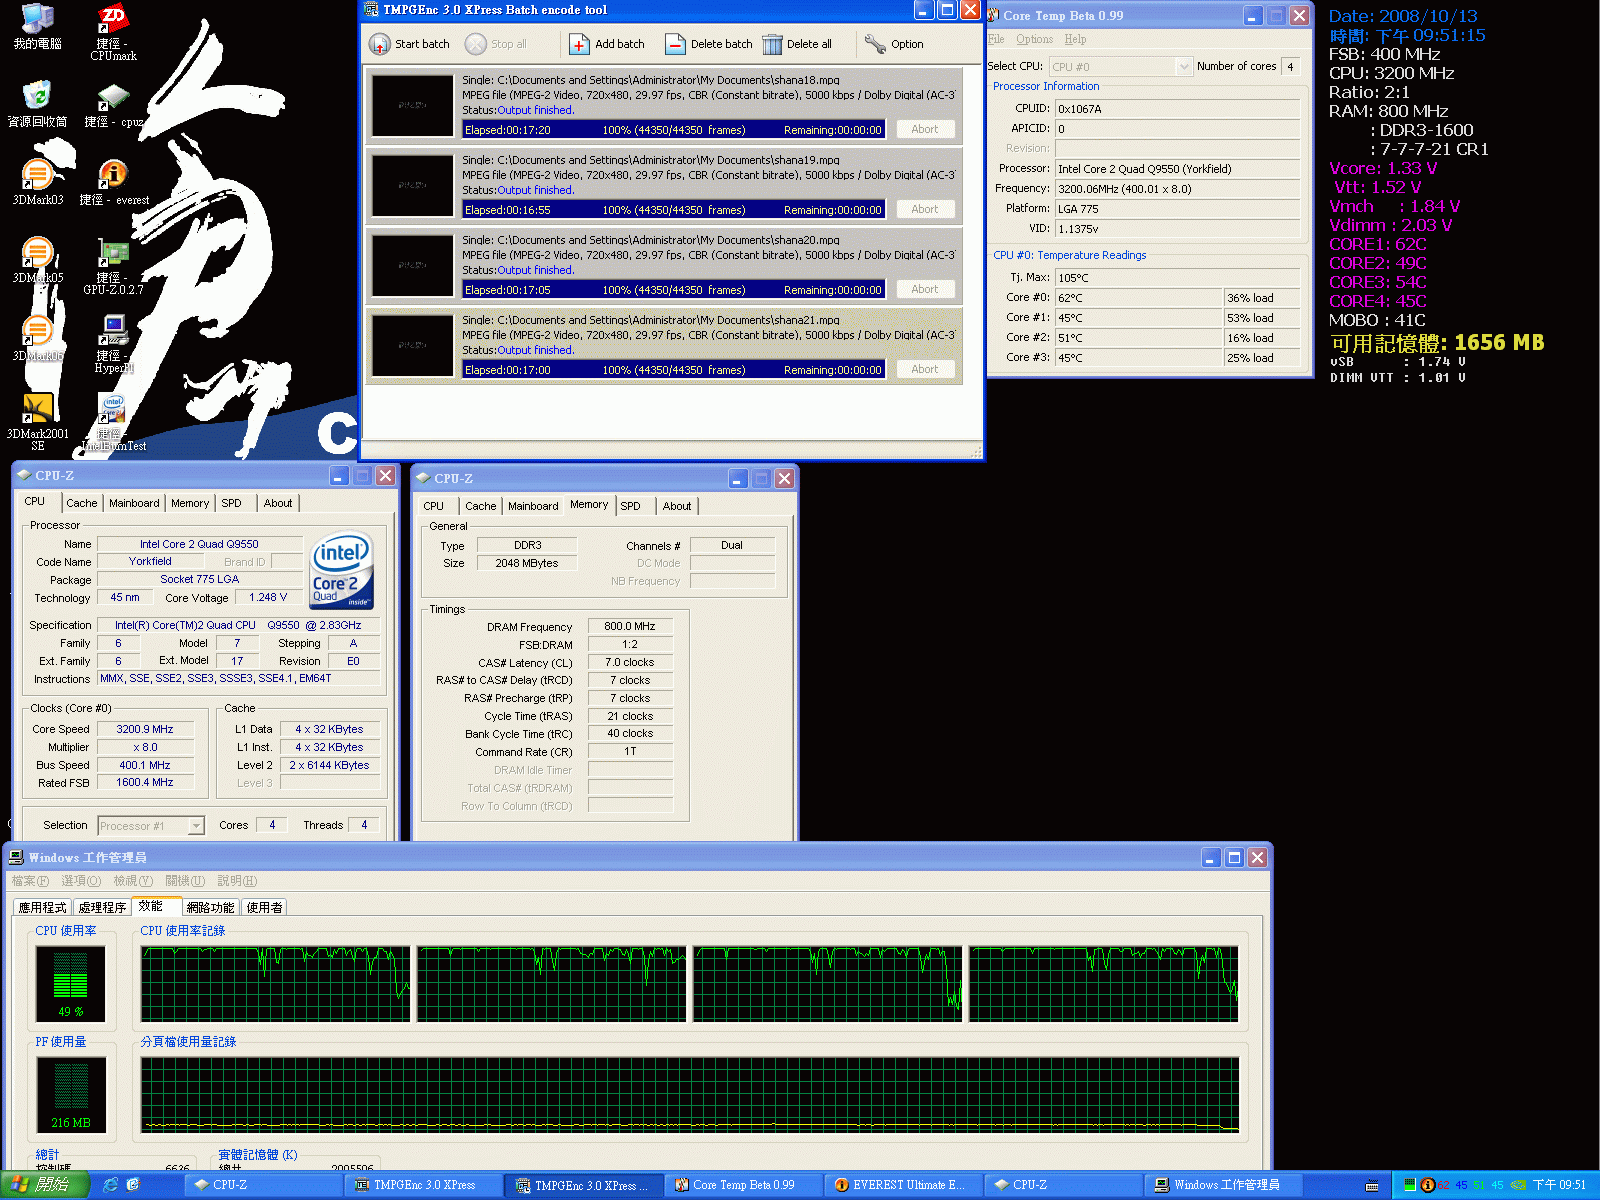Switch to Cache tab in left CPU-Z
The image size is (1600, 1200).
82,503
